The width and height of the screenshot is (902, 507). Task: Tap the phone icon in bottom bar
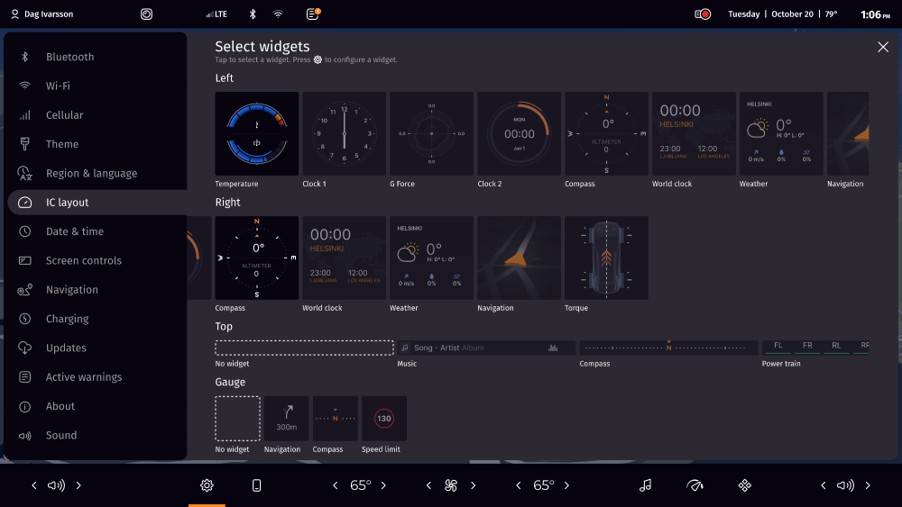pyautogui.click(x=256, y=486)
